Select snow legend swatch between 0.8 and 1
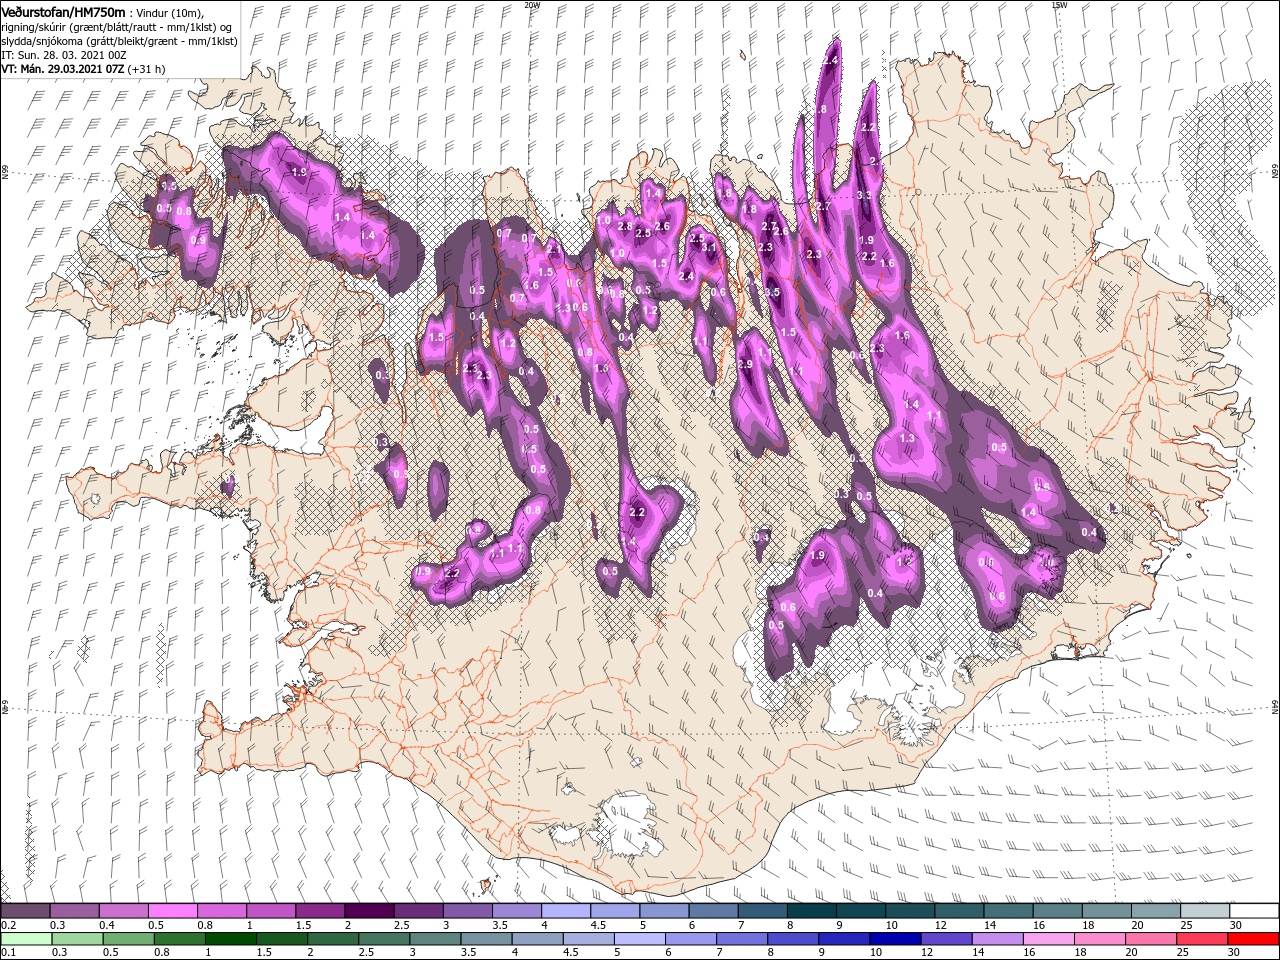The width and height of the screenshot is (1280, 960). click(221, 911)
